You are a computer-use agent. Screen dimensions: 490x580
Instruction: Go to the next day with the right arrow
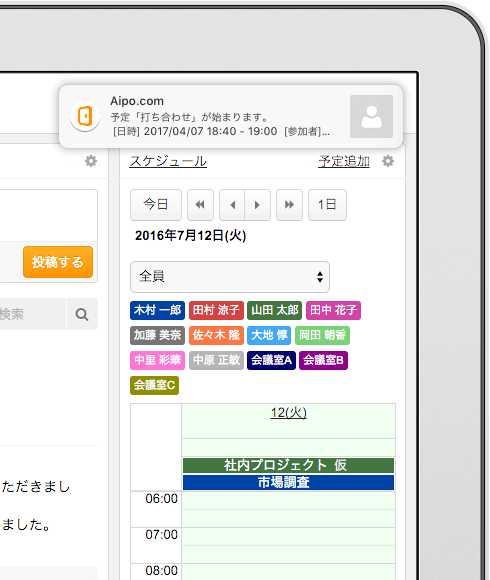(x=257, y=205)
